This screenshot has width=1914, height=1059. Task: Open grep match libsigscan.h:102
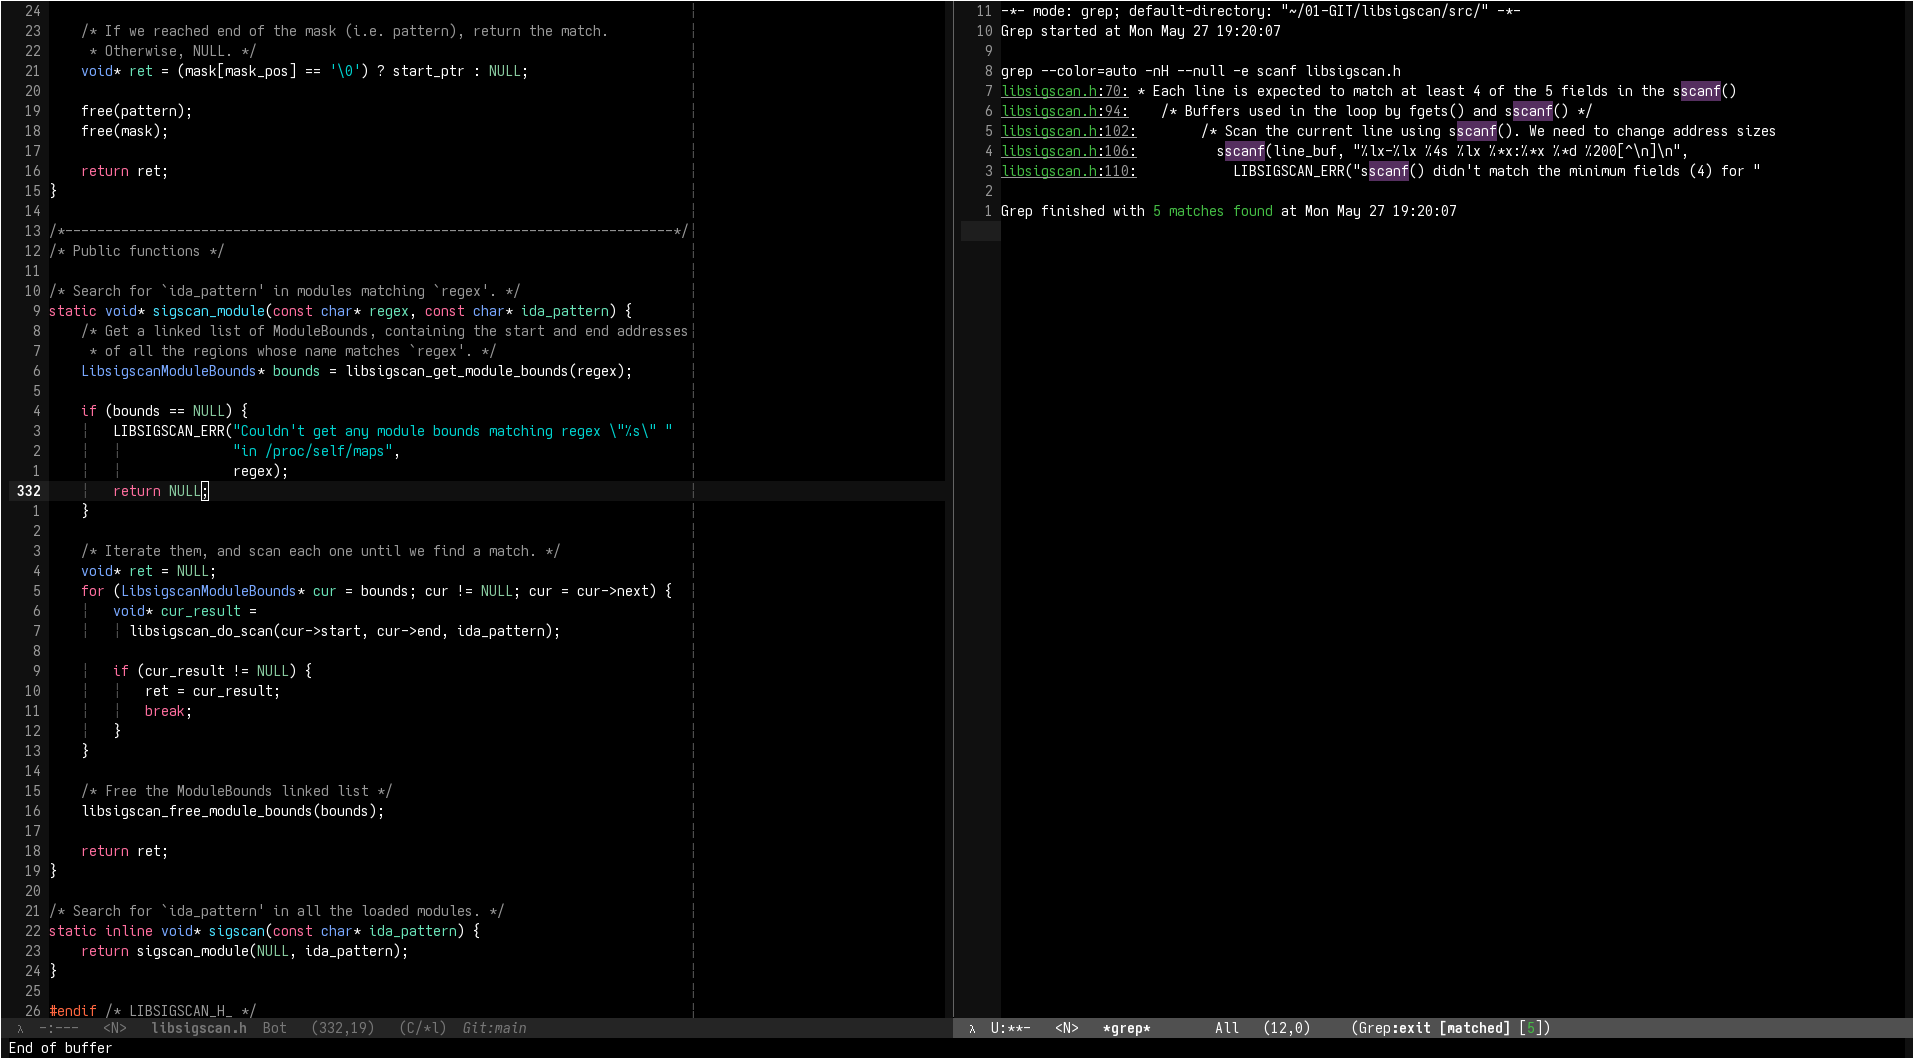(1068, 131)
